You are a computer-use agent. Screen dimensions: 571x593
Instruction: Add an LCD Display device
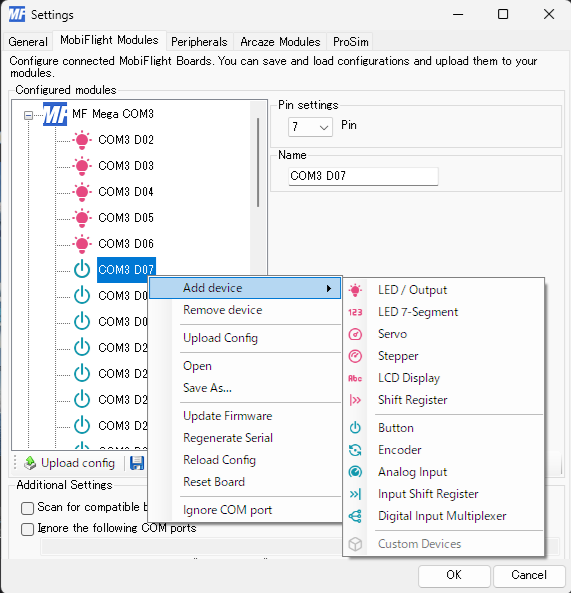coord(444,378)
